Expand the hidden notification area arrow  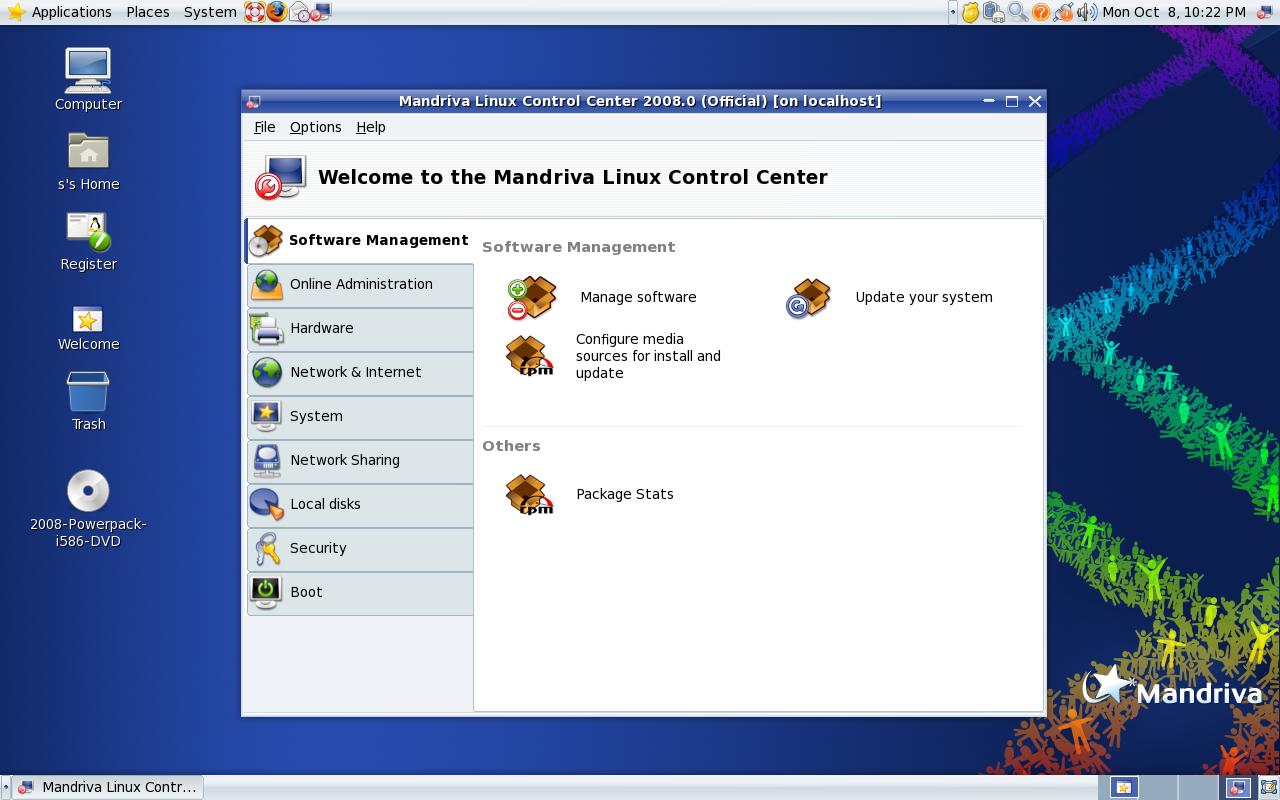[x=953, y=12]
